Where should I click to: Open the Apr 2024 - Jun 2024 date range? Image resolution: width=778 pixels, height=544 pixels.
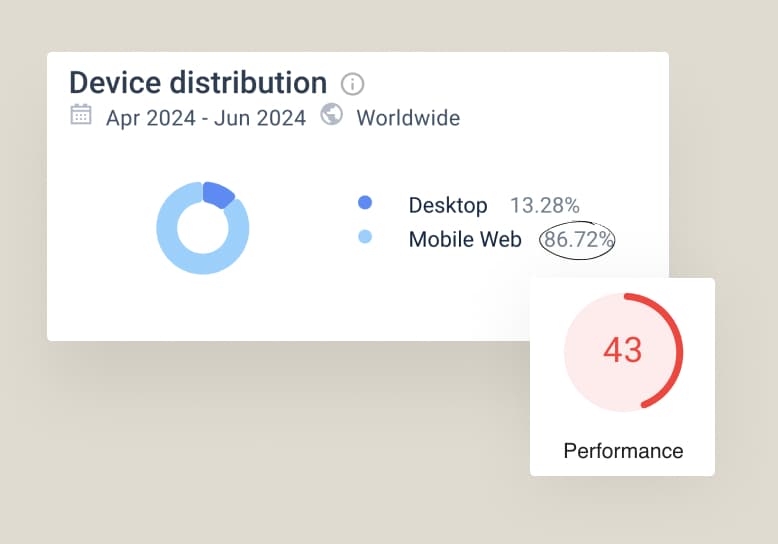click(206, 118)
